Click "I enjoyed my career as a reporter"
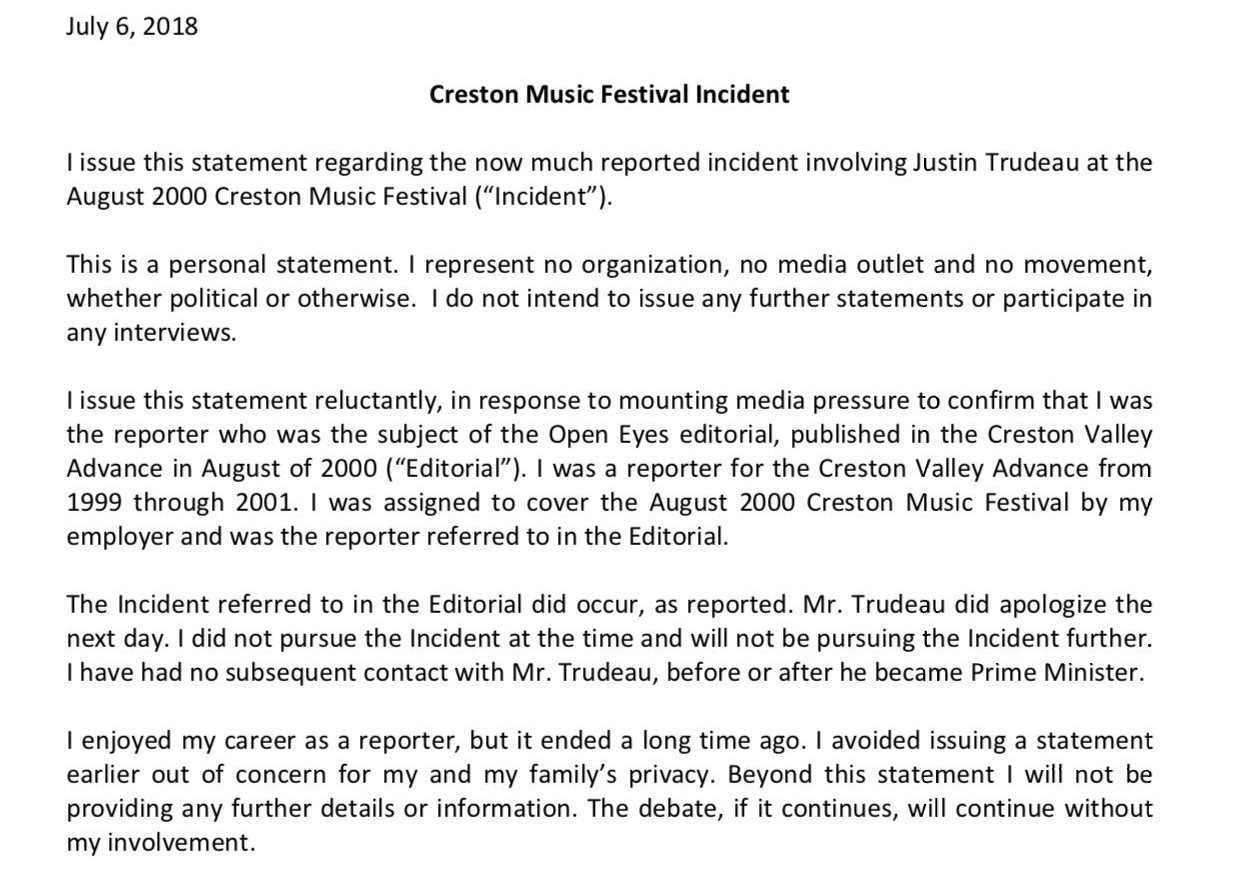This screenshot has height=891, width=1240. 250,741
